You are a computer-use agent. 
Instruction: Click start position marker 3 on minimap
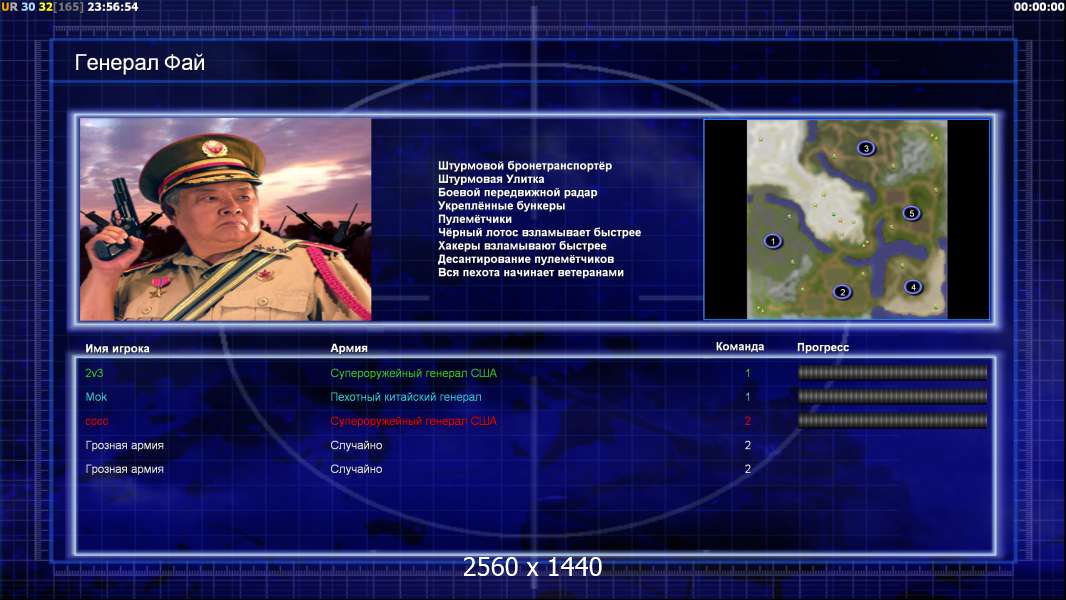(x=865, y=148)
